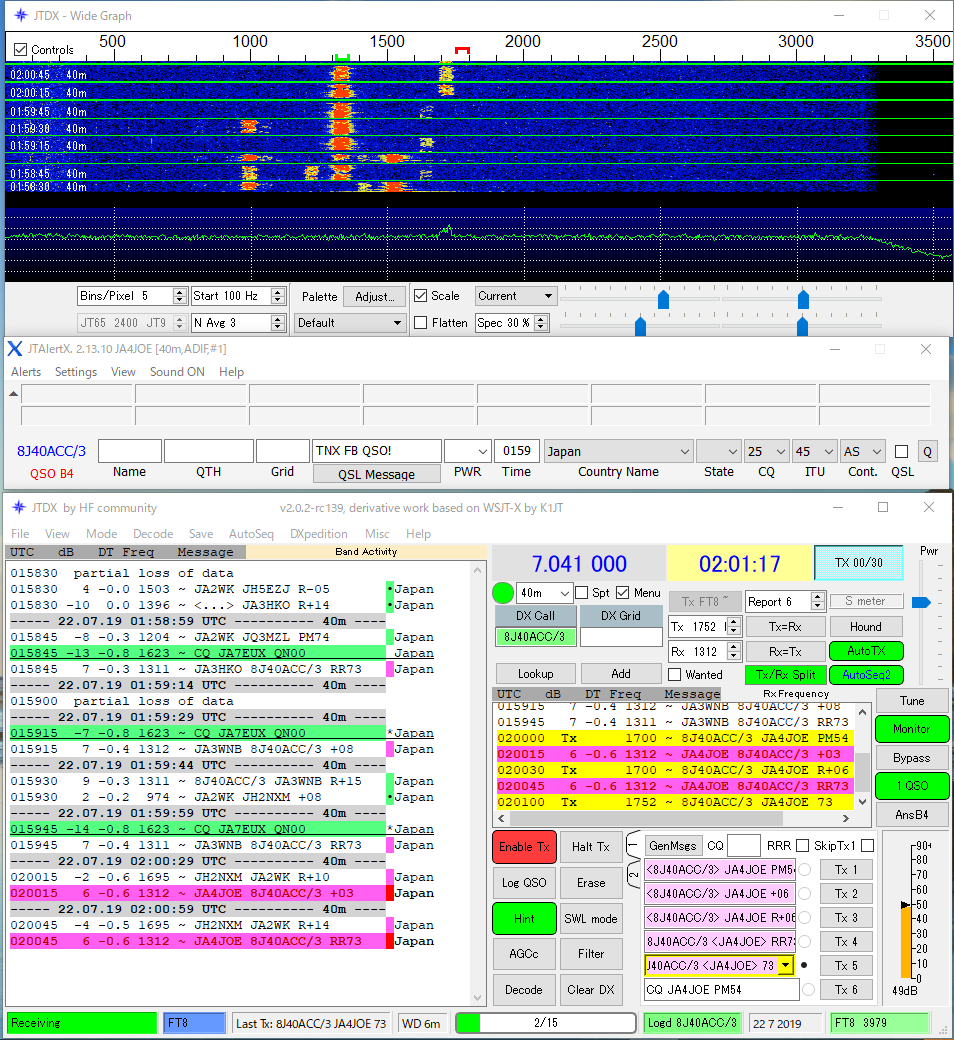The image size is (954, 1040).
Task: Open the yellow Tx 5 message dropdown arrow
Action: click(785, 966)
